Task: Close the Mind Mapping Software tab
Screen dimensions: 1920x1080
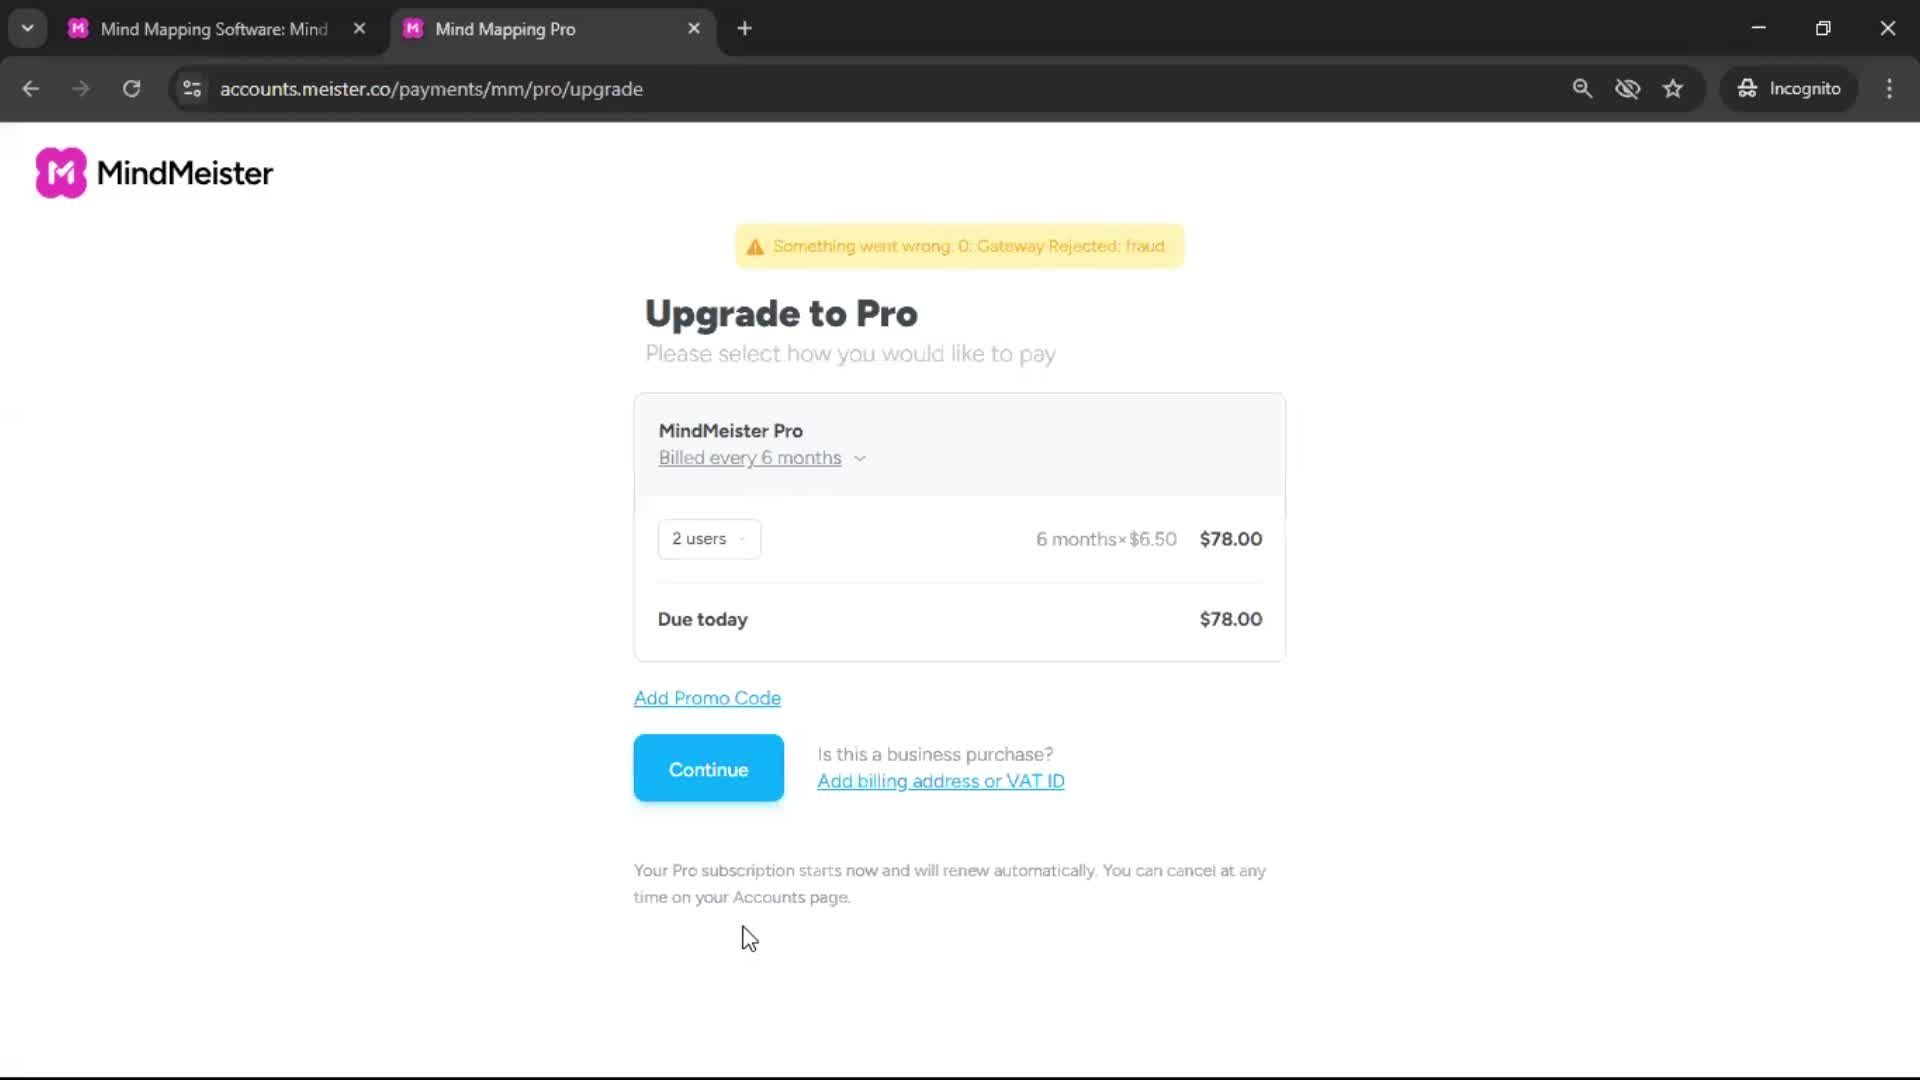Action: coord(359,29)
